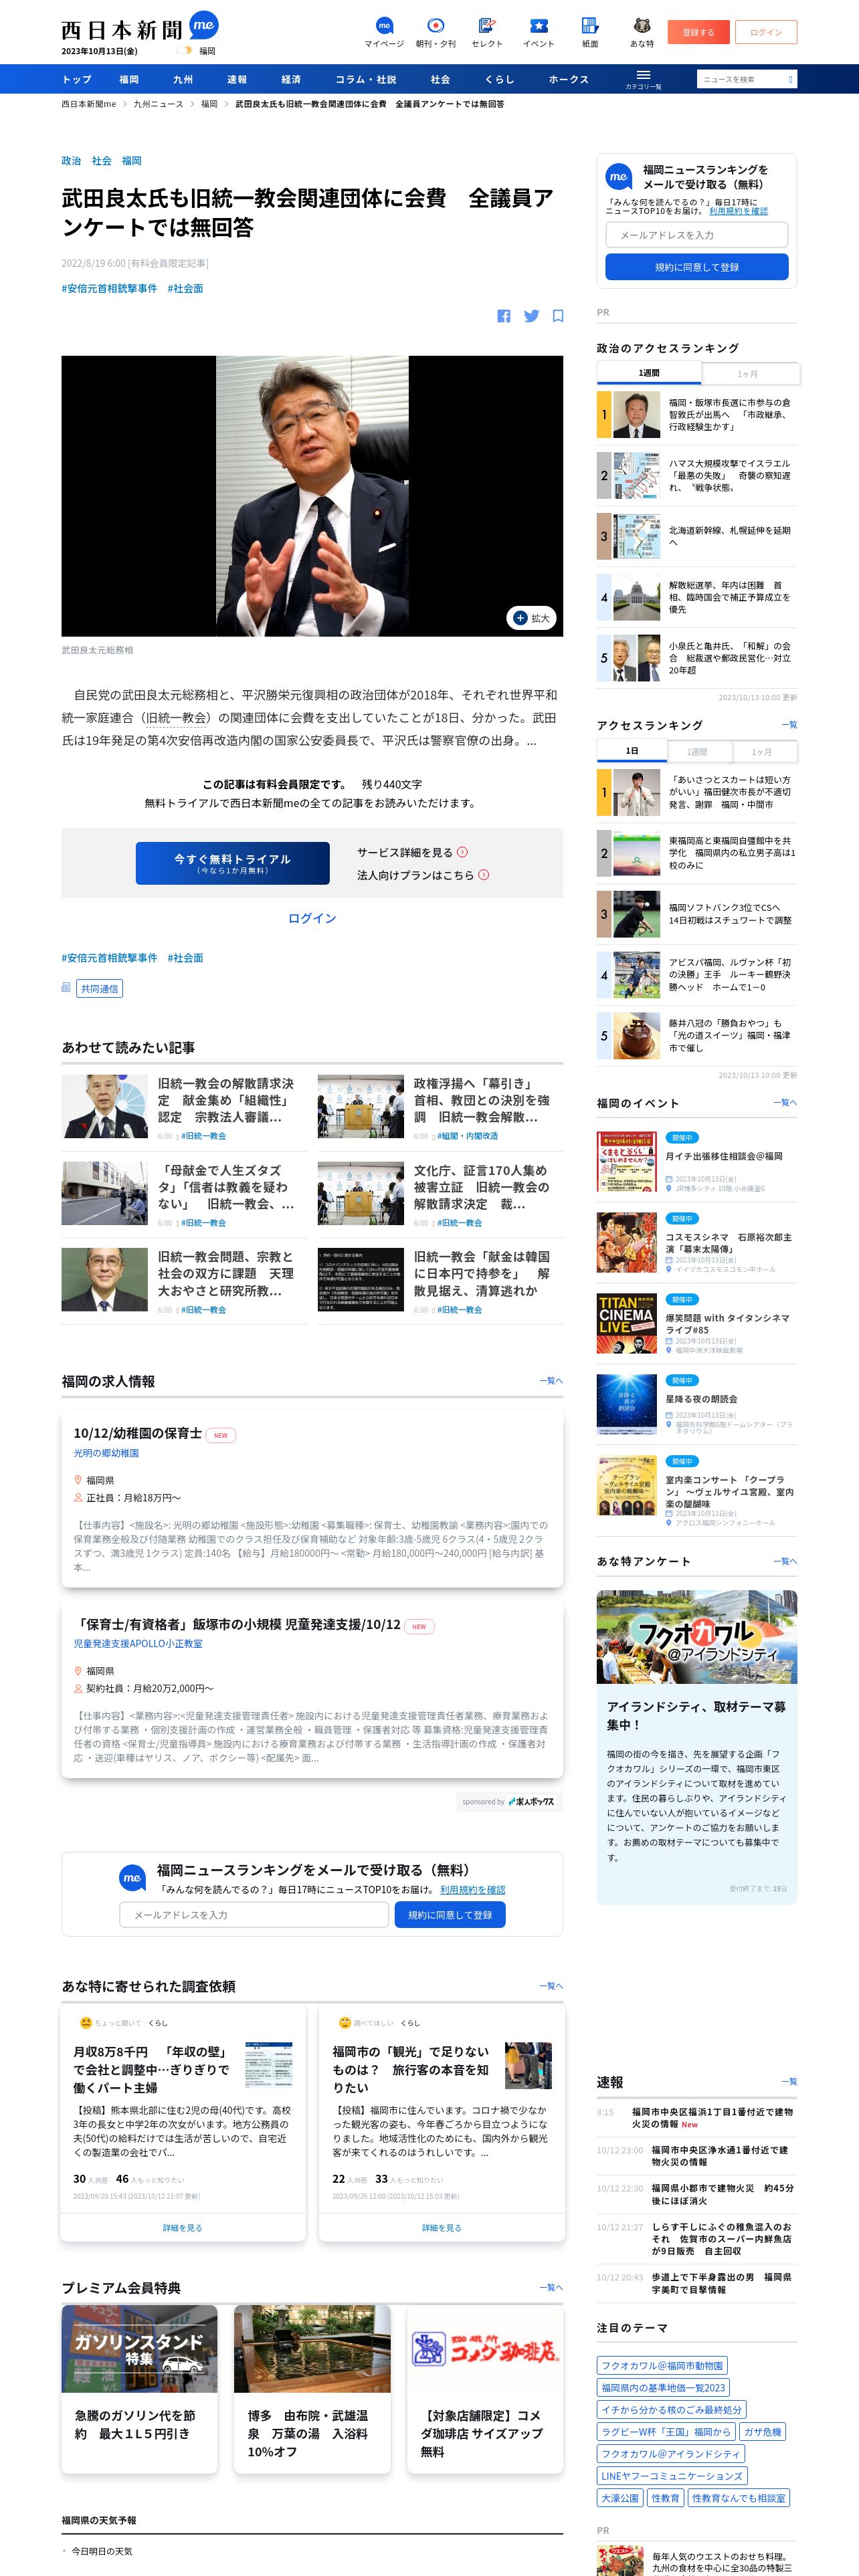Click the print icon beside 共同通信
Viewport: 859px width, 2576px height.
66,987
